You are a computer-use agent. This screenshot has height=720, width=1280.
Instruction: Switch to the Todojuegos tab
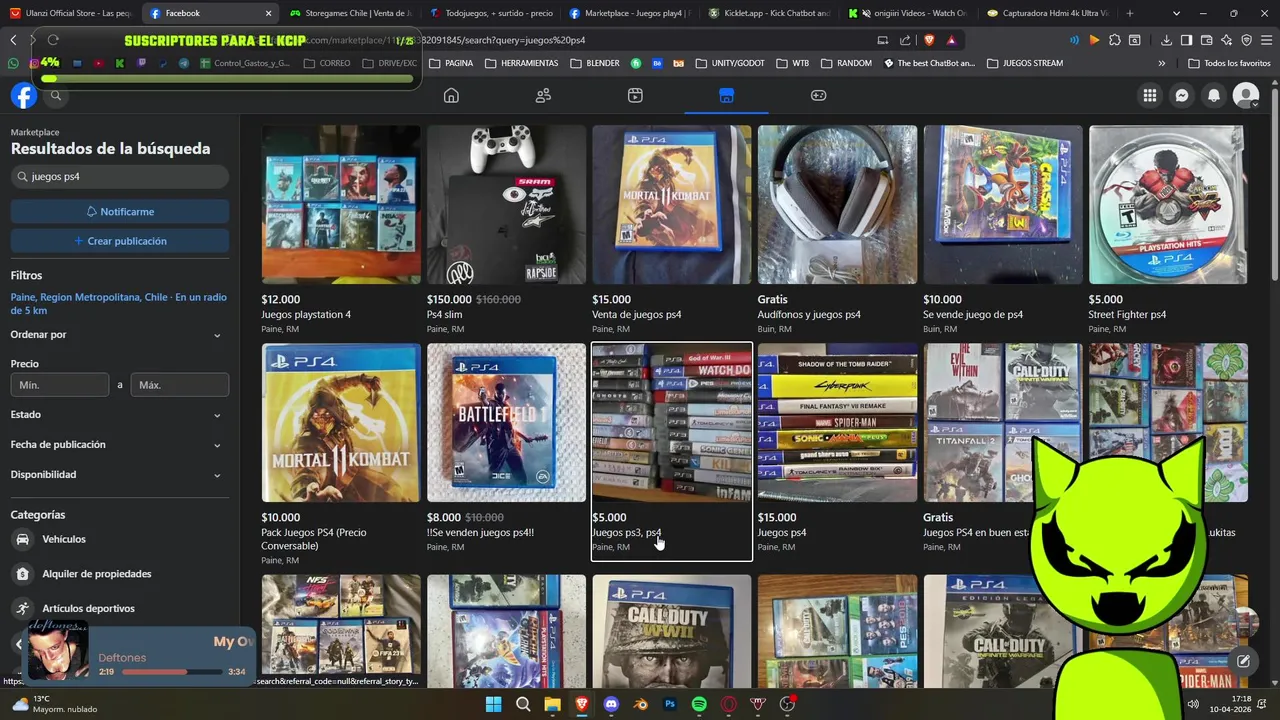pyautogui.click(x=490, y=13)
